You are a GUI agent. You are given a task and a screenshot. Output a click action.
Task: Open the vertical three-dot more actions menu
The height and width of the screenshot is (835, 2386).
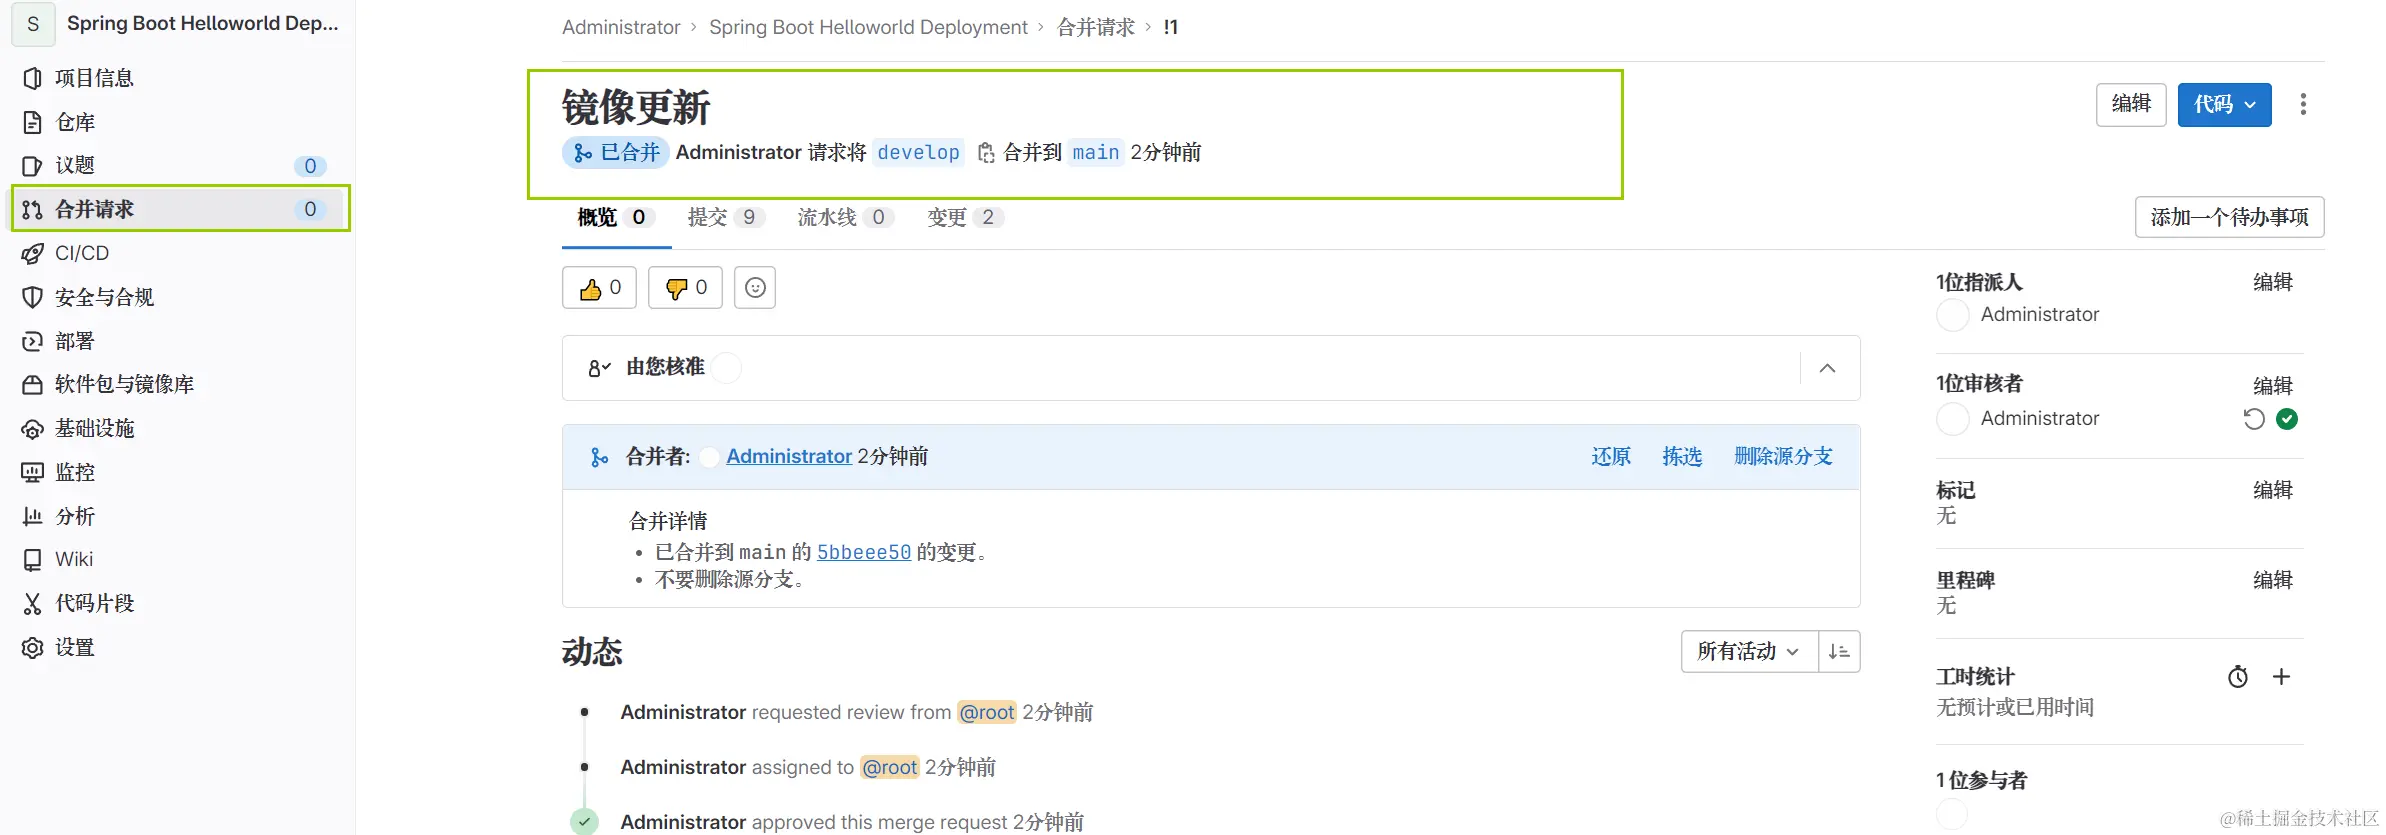(2303, 104)
